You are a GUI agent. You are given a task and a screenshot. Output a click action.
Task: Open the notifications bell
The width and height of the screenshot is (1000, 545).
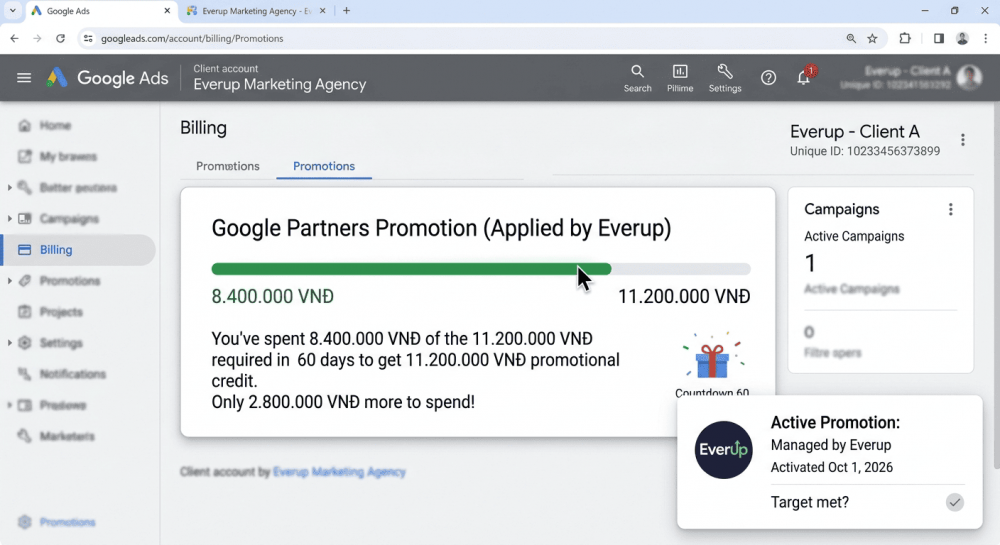coord(804,77)
